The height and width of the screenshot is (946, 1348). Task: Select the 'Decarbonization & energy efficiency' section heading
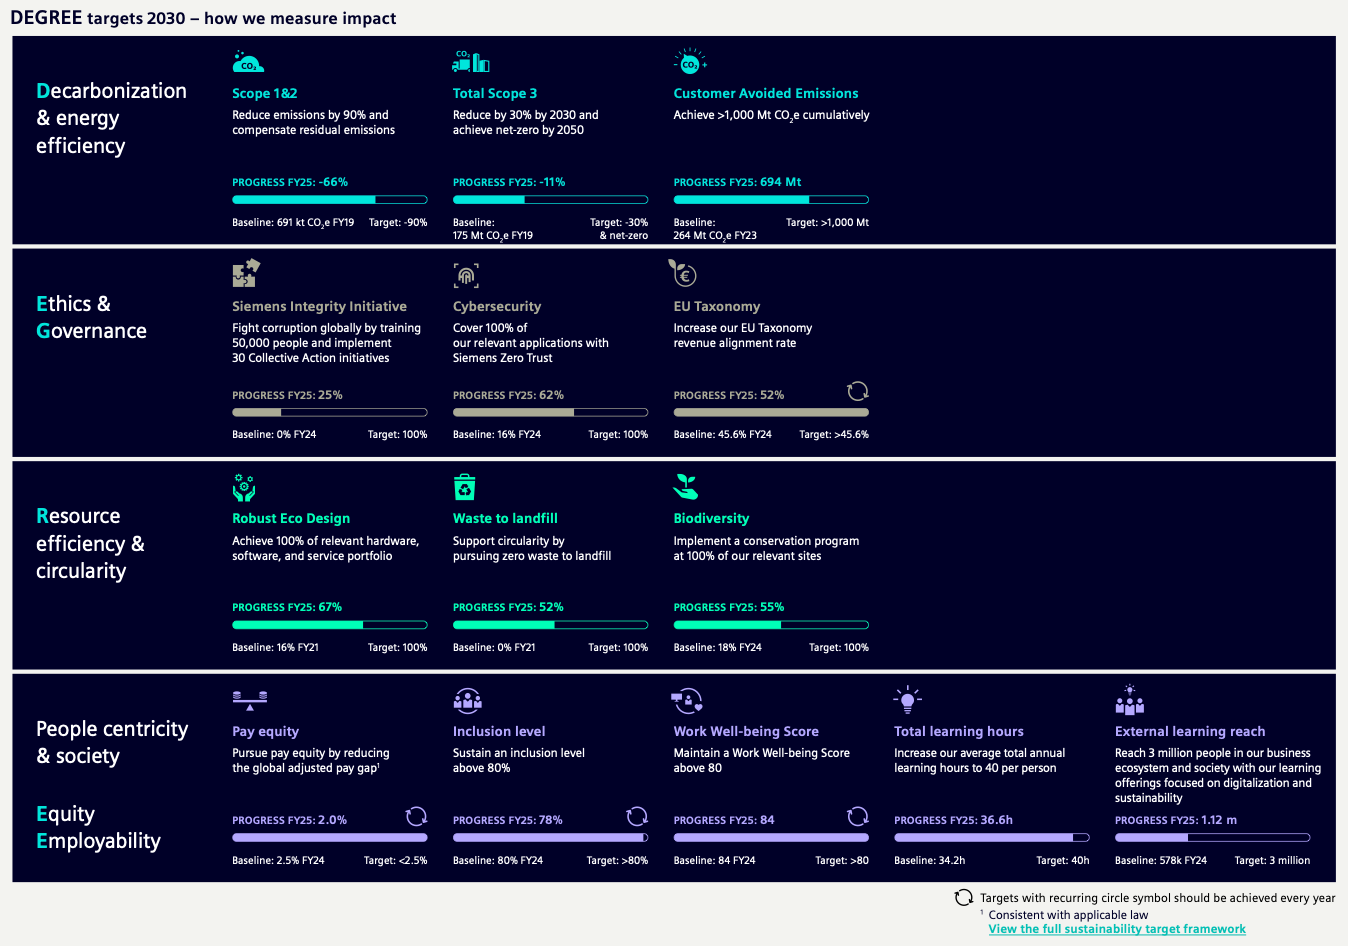[111, 118]
